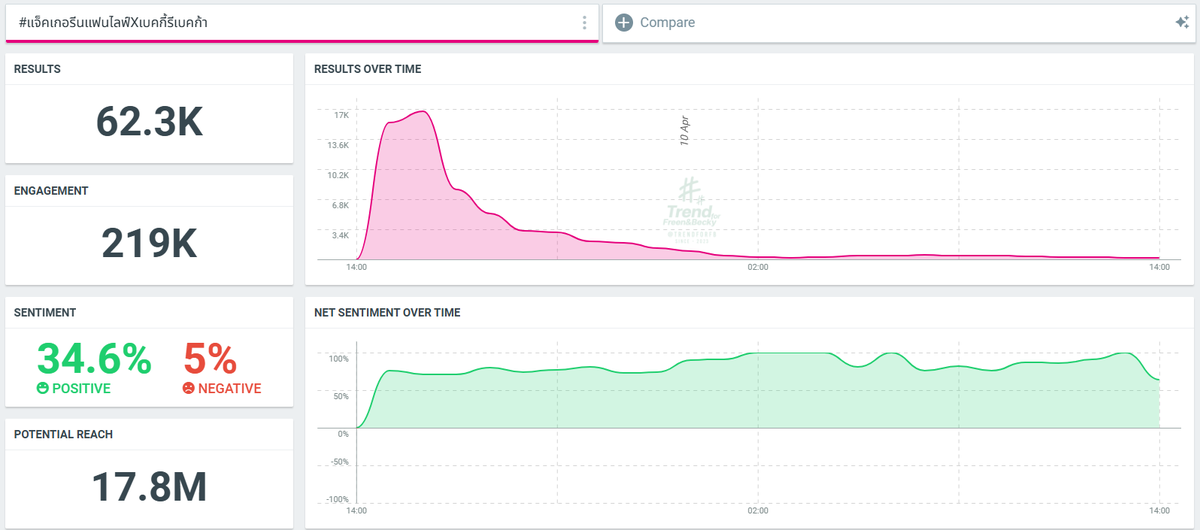Click the 219K engagement value
This screenshot has width=1200, height=530.
click(x=149, y=244)
